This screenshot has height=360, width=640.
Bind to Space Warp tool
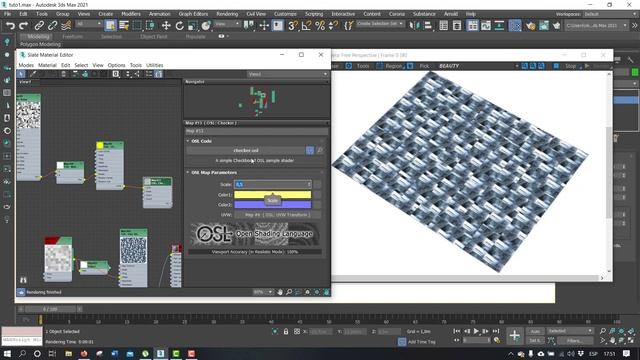(66, 26)
